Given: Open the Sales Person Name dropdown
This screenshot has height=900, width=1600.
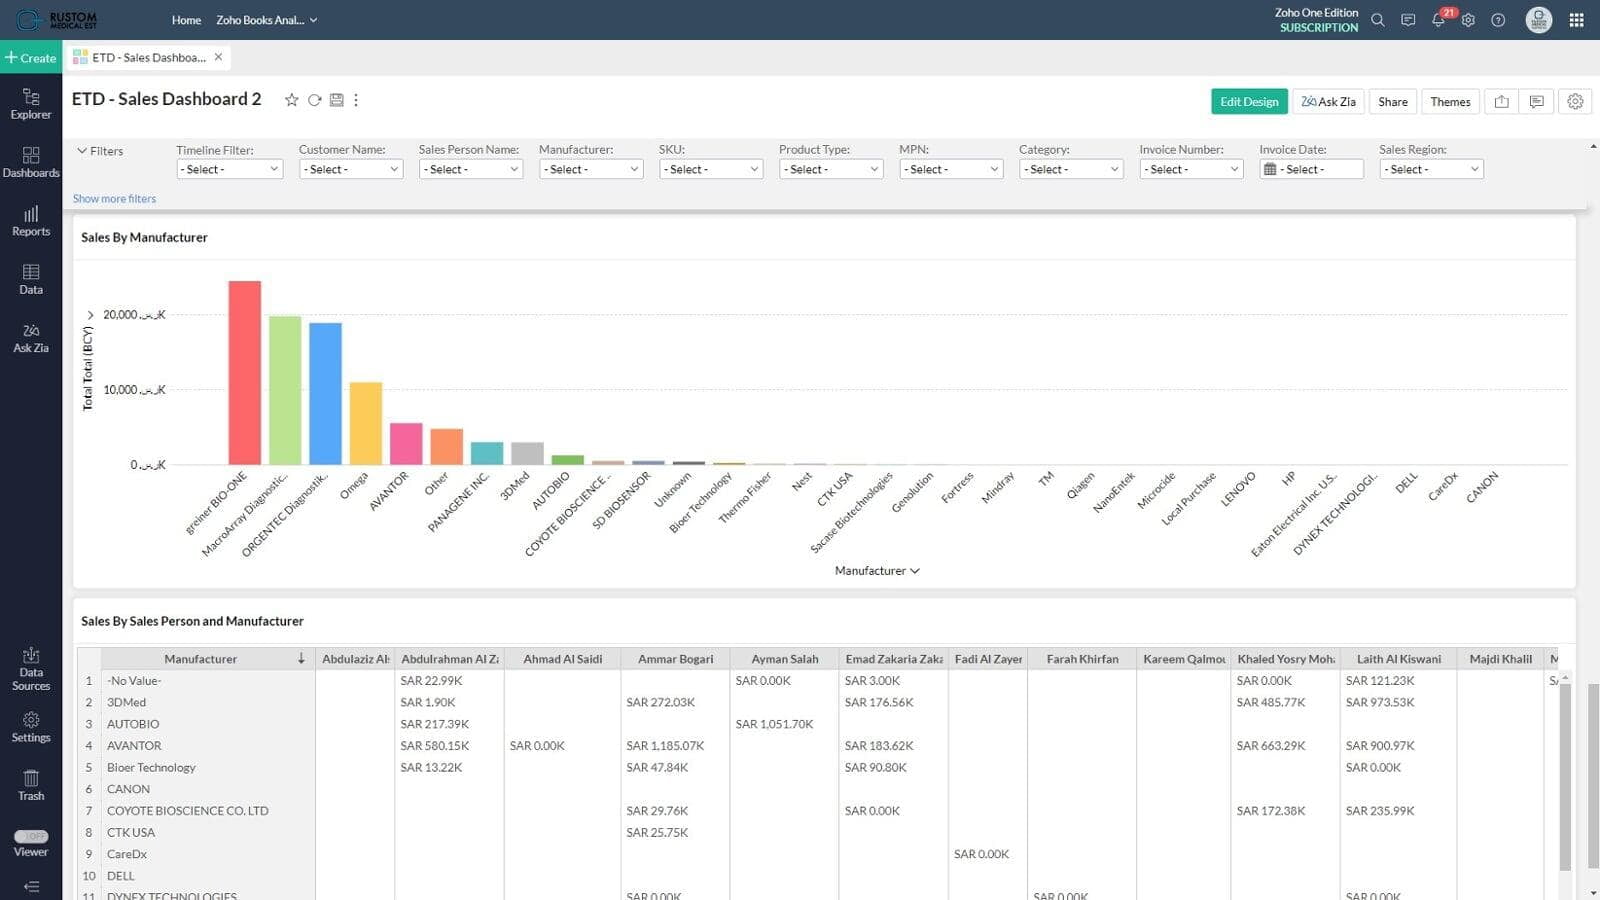Looking at the screenshot, I should pyautogui.click(x=470, y=169).
